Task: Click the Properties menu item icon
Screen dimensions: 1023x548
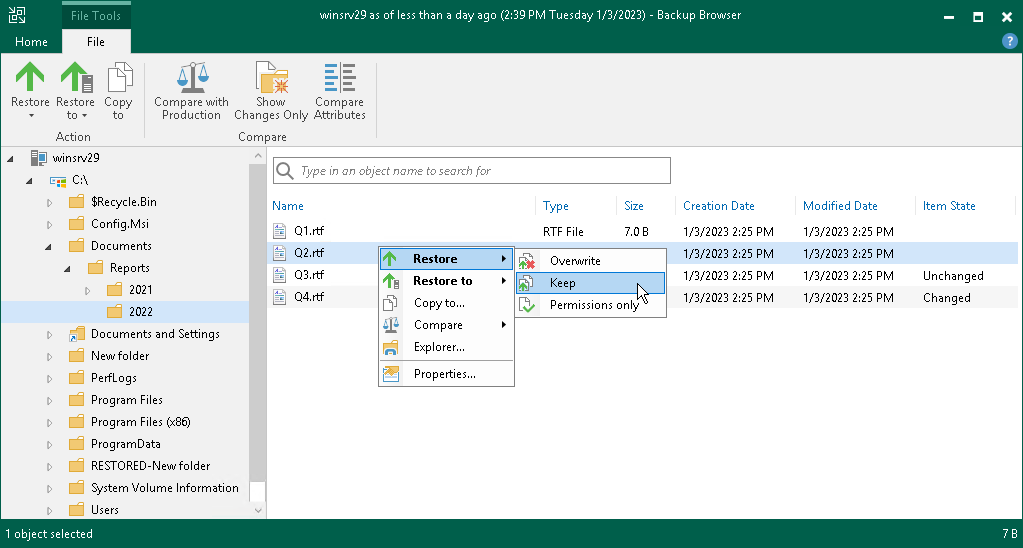Action: coord(390,374)
